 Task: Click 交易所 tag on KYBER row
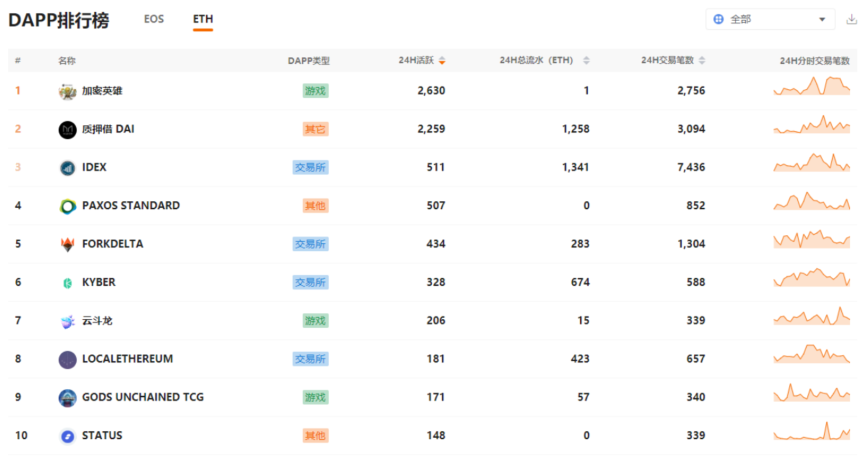[310, 282]
